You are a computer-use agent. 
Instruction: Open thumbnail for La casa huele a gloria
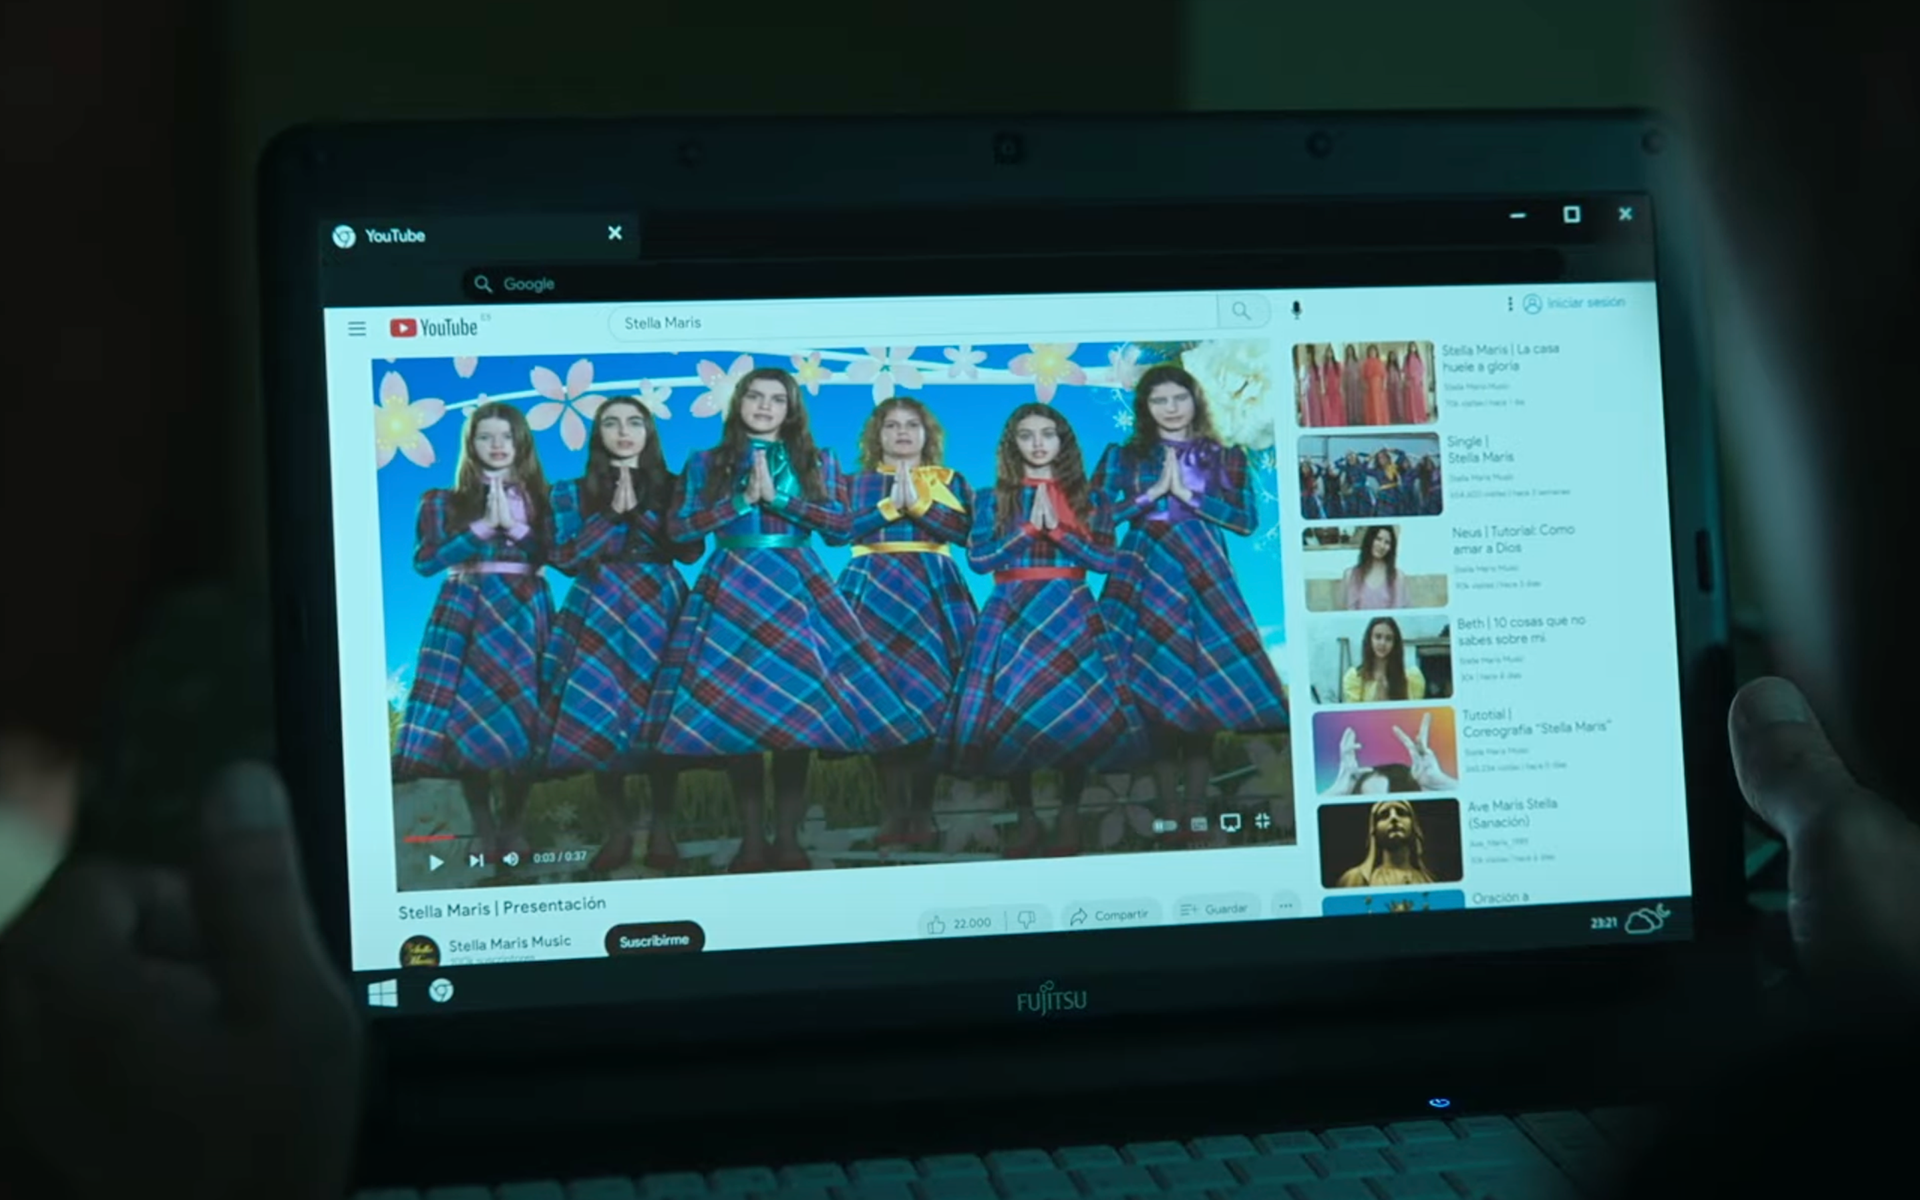tap(1364, 384)
